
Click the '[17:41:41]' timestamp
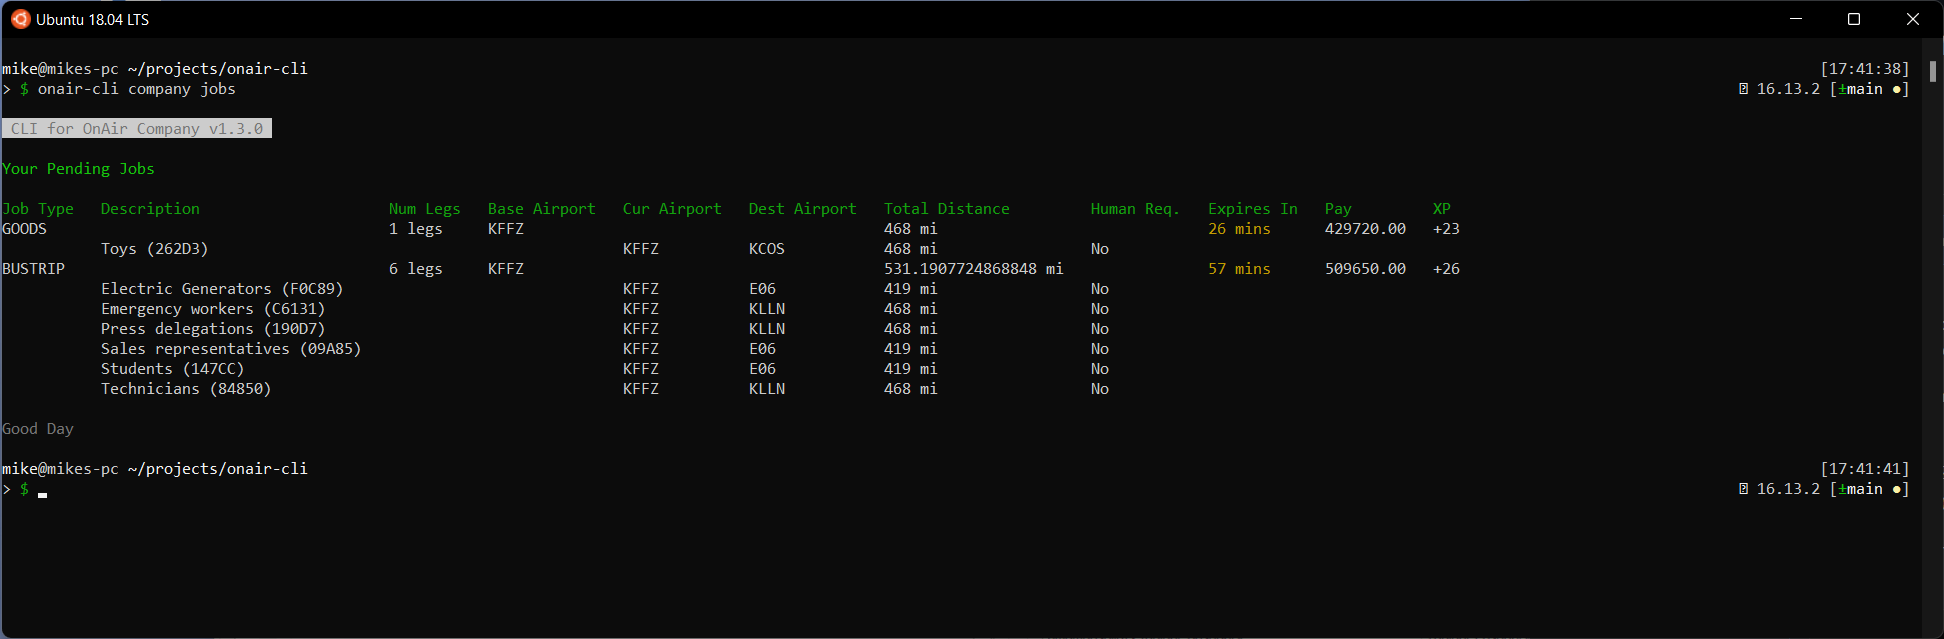[1865, 469]
